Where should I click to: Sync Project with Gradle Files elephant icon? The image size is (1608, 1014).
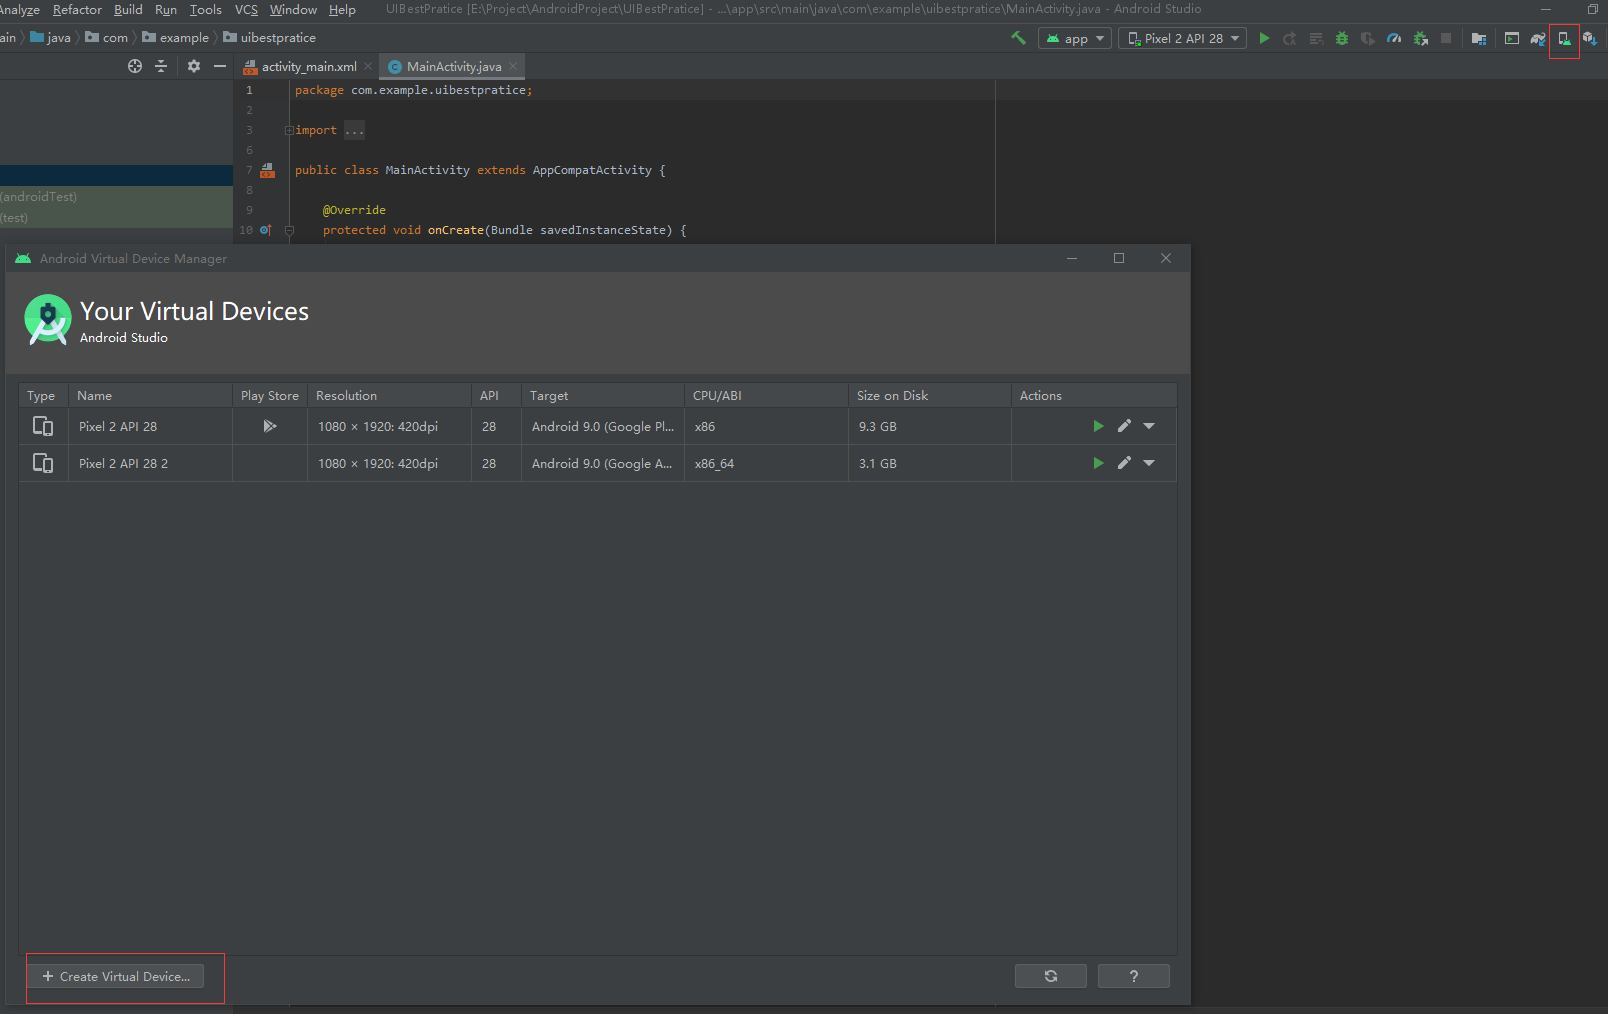click(x=1538, y=39)
